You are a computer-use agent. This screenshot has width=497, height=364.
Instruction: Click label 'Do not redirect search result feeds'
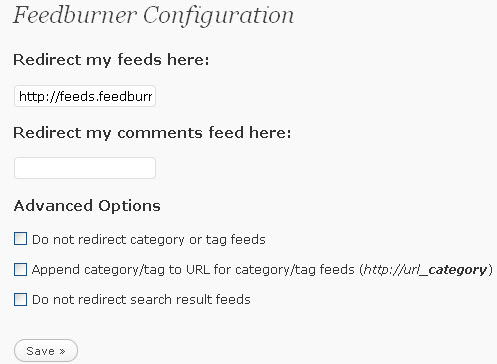(x=141, y=300)
